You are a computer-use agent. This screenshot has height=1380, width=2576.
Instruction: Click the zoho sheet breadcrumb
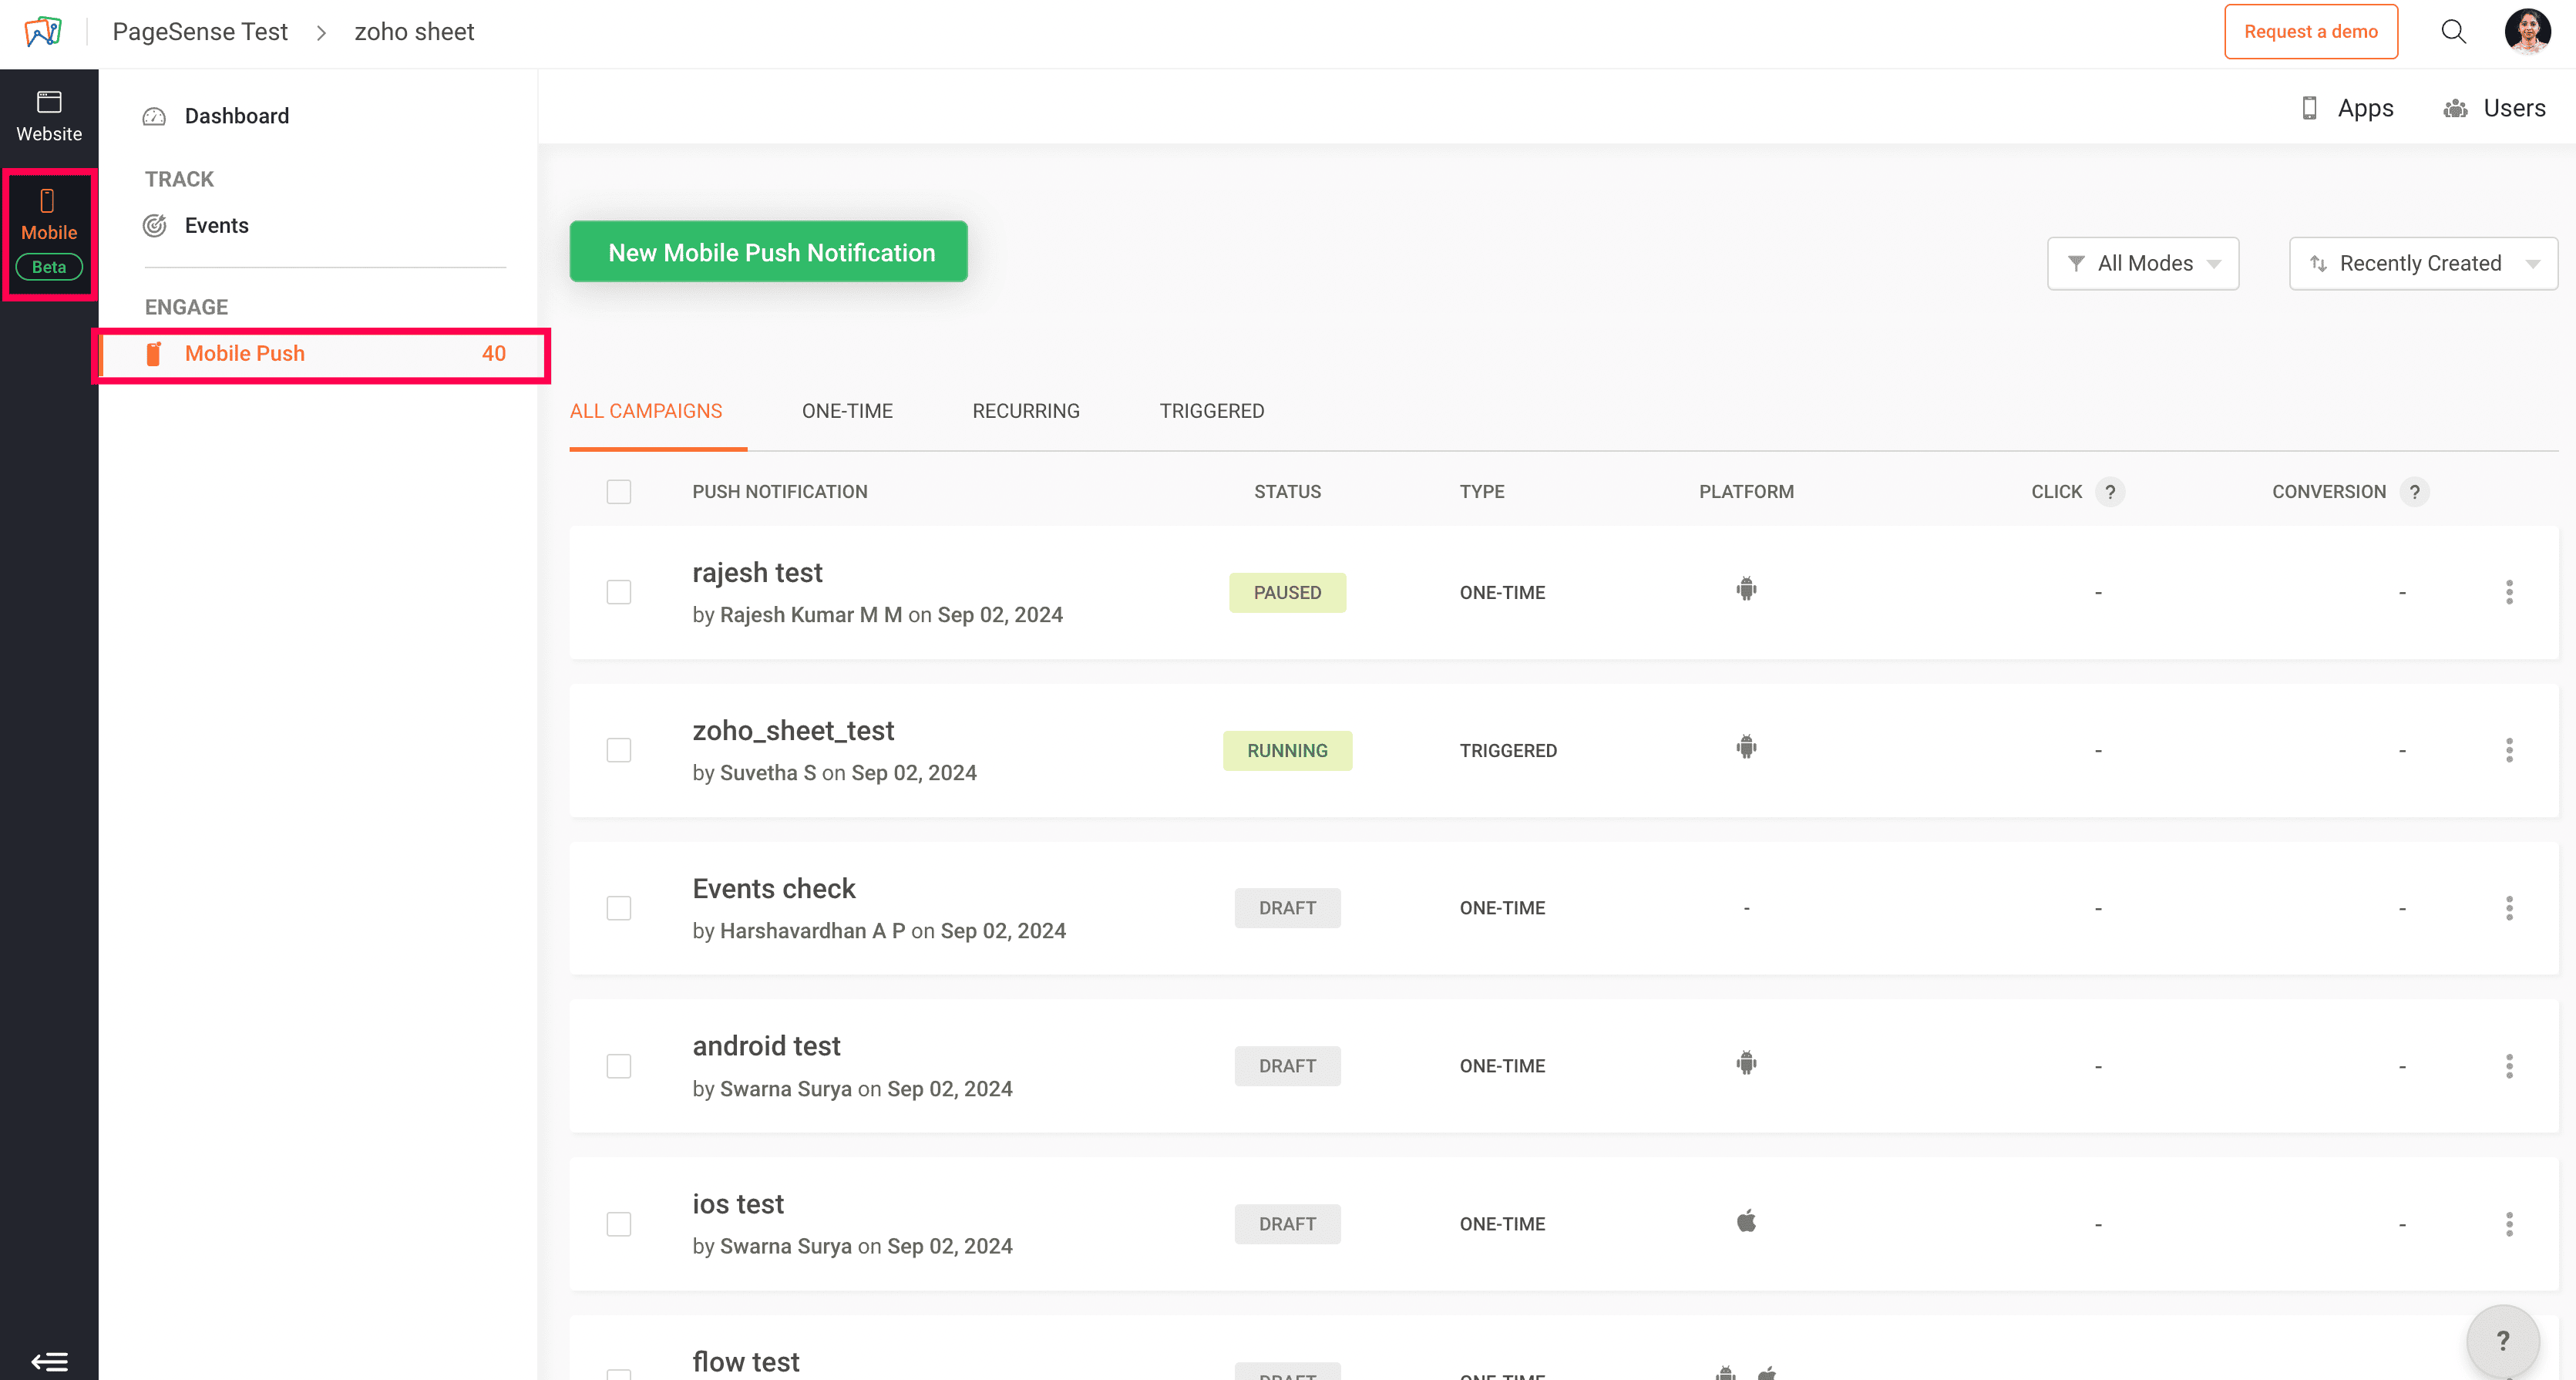coord(414,32)
